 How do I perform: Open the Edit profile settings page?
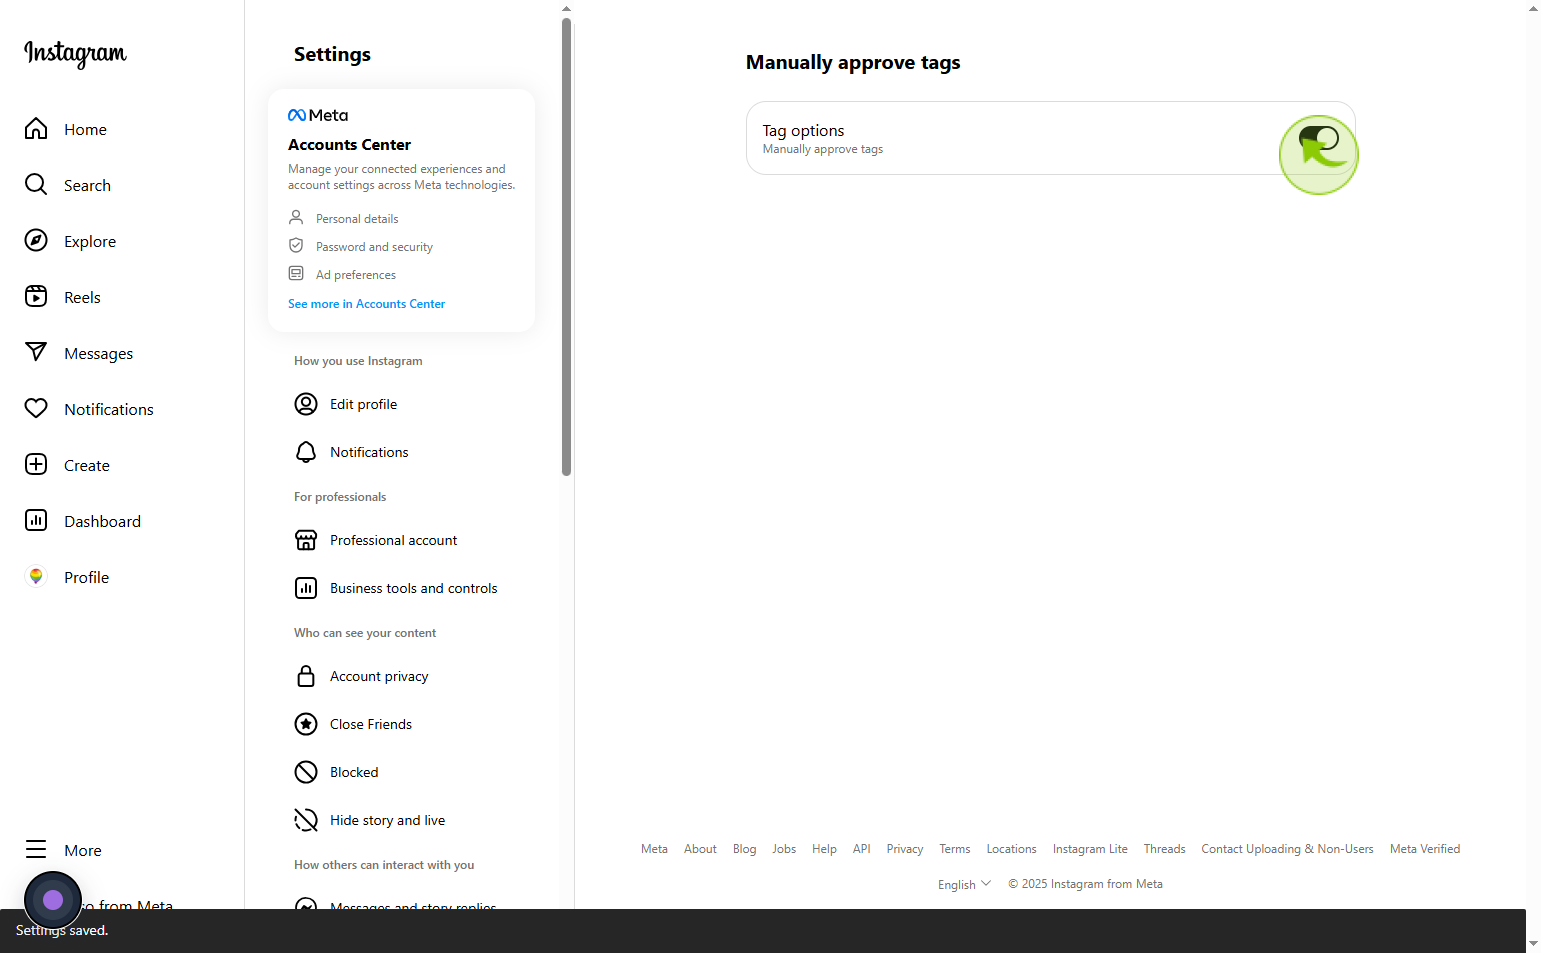402,404
